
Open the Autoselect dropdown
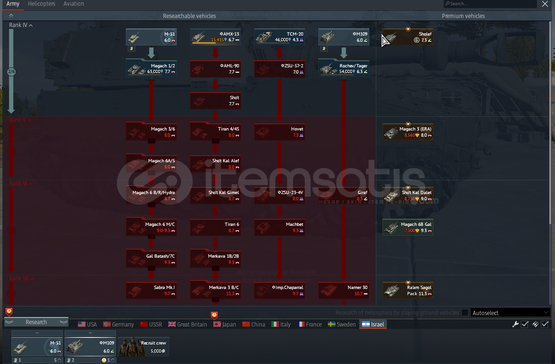click(510, 313)
